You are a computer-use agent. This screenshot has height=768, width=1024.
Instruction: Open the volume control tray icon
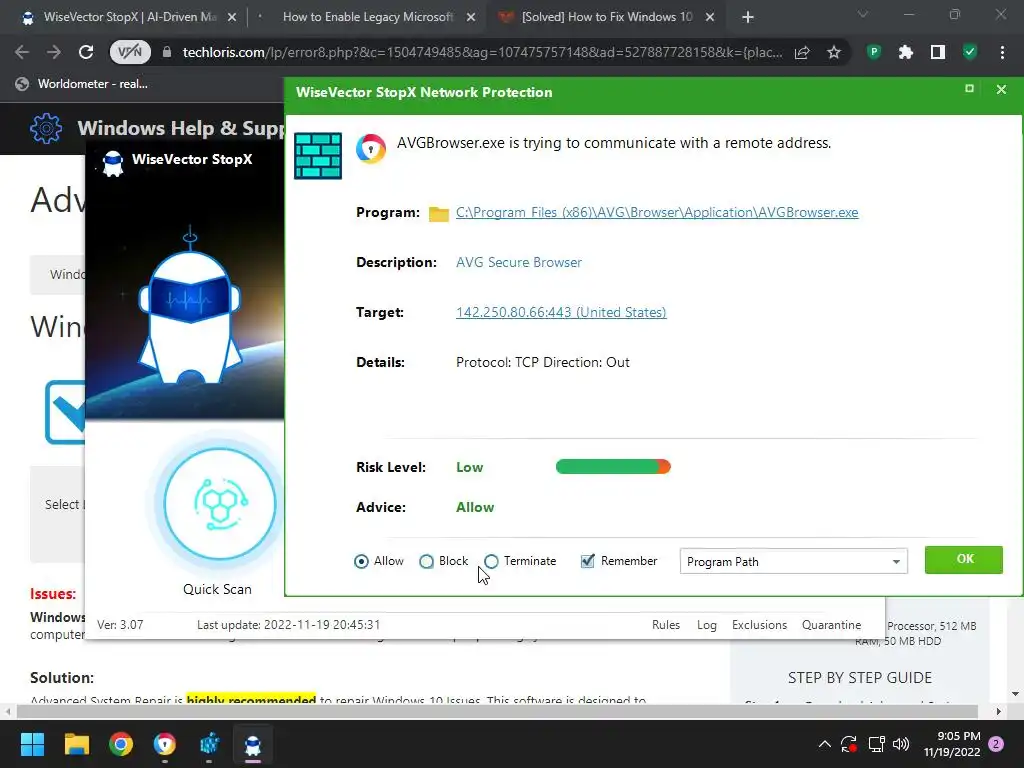901,744
